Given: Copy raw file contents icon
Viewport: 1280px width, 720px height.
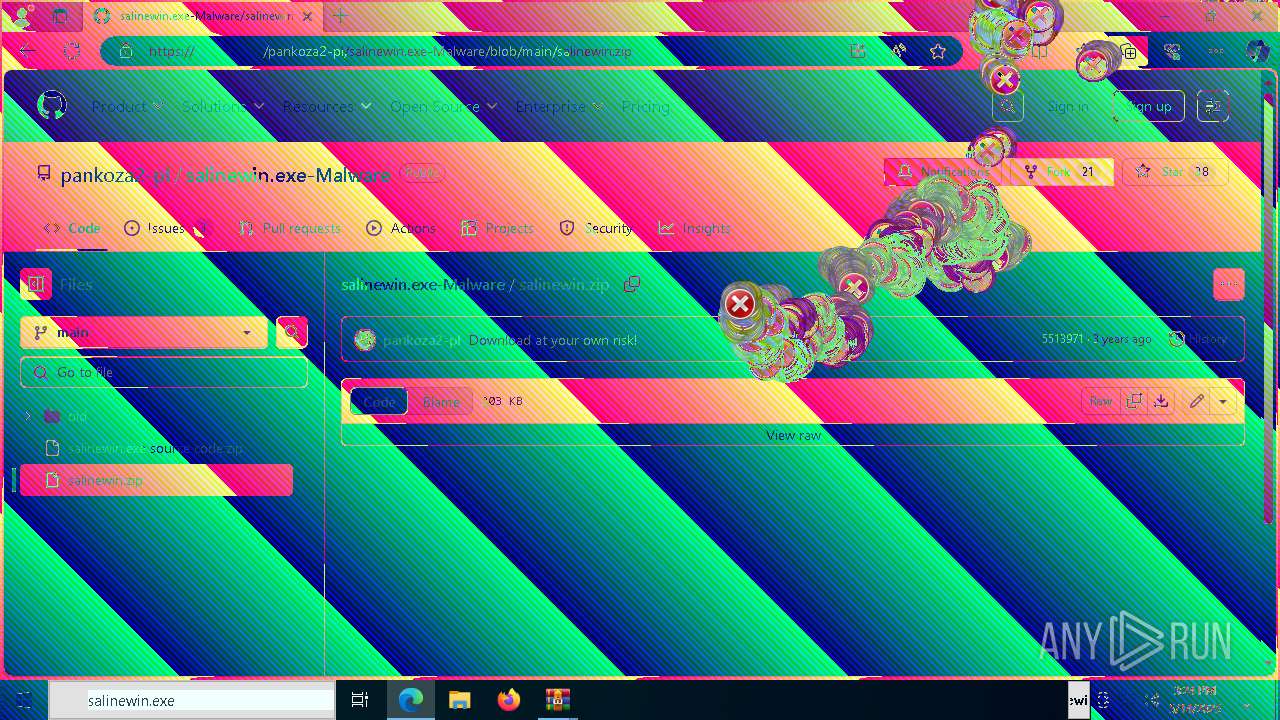Looking at the screenshot, I should 1134,401.
